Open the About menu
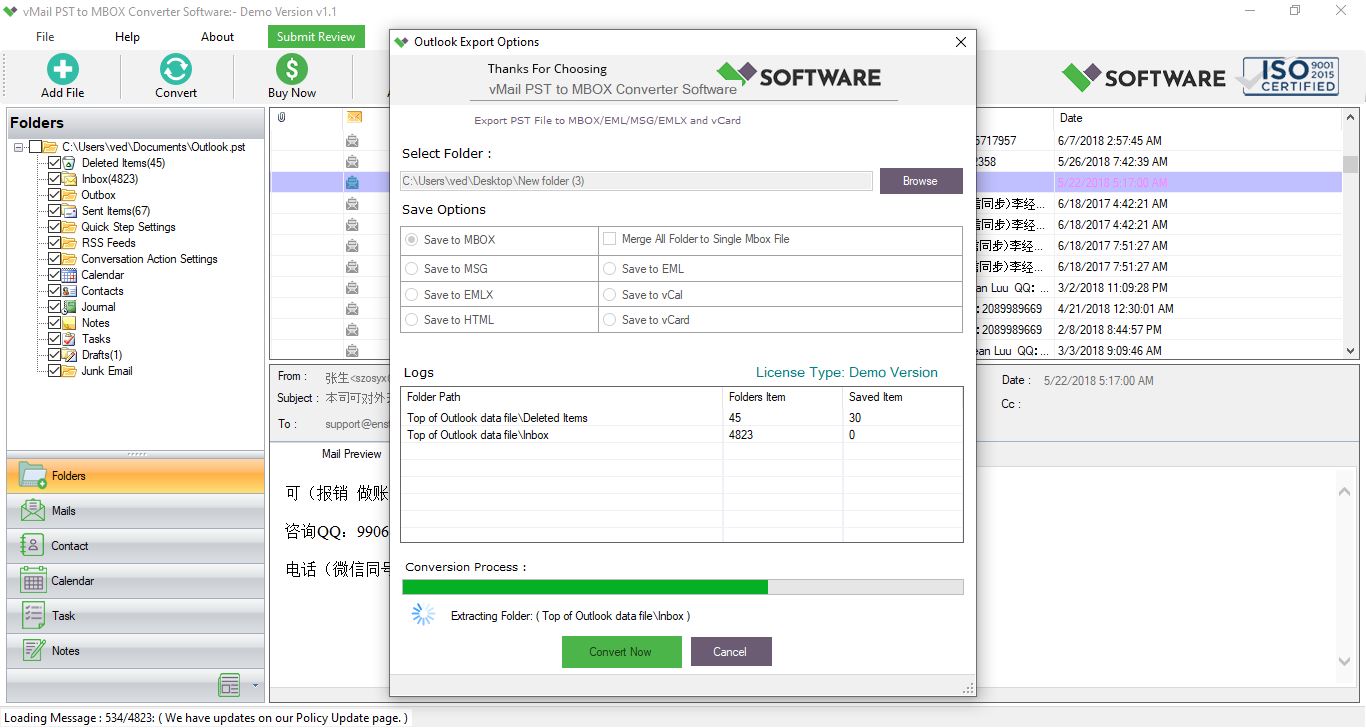This screenshot has height=728, width=1366. [217, 37]
